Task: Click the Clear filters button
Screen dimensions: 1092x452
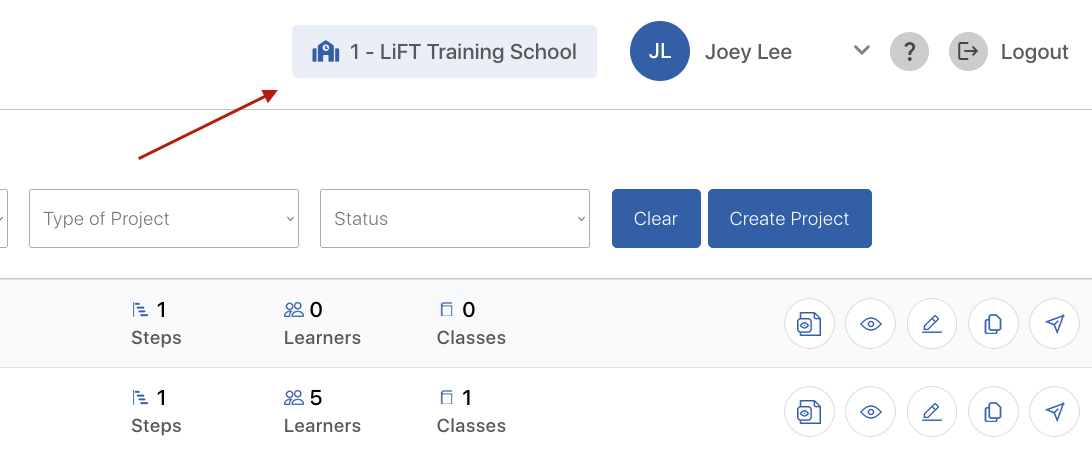Action: coord(656,219)
